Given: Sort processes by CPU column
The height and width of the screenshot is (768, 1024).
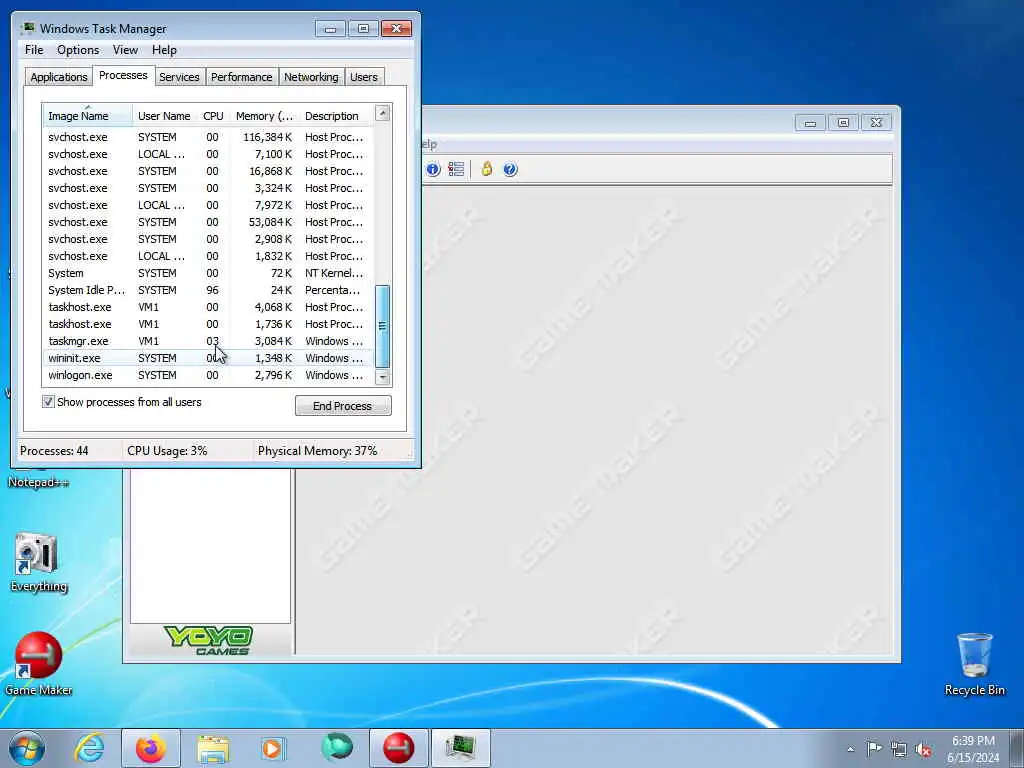Looking at the screenshot, I should (214, 116).
